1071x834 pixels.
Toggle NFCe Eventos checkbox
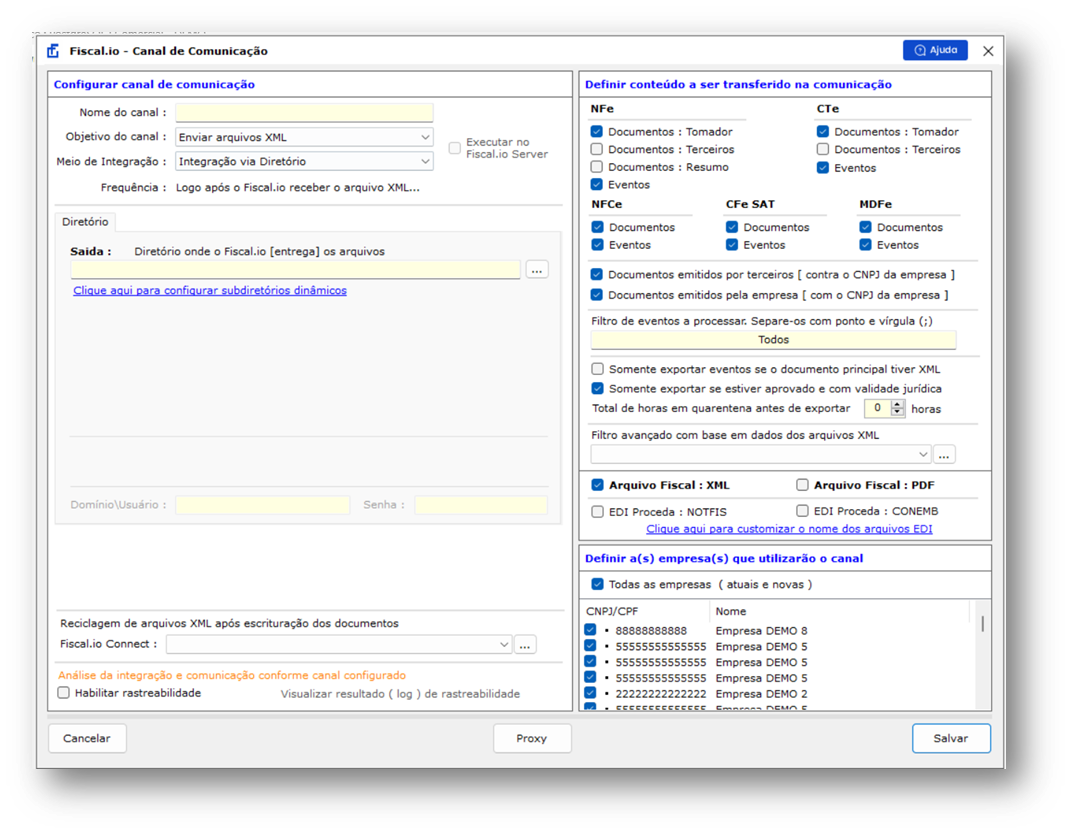point(598,245)
